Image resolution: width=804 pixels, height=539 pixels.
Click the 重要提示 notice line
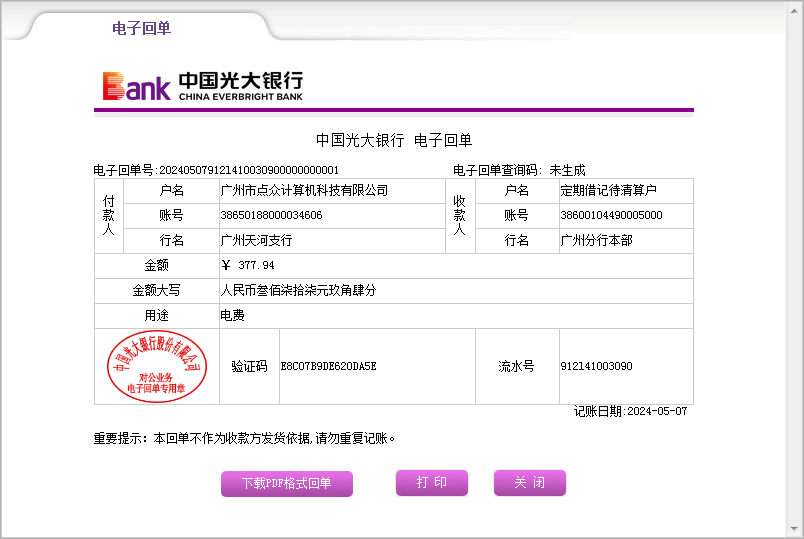[x=245, y=438]
